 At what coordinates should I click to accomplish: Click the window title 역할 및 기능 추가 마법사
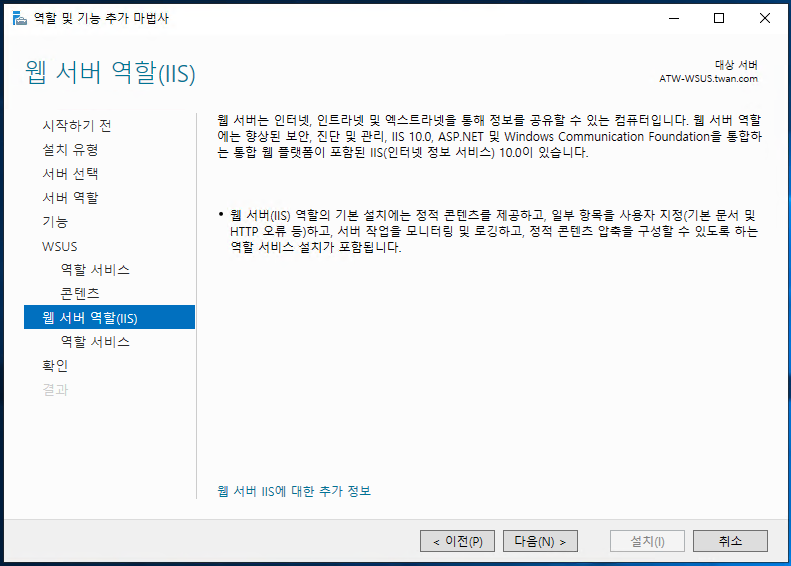point(101,18)
